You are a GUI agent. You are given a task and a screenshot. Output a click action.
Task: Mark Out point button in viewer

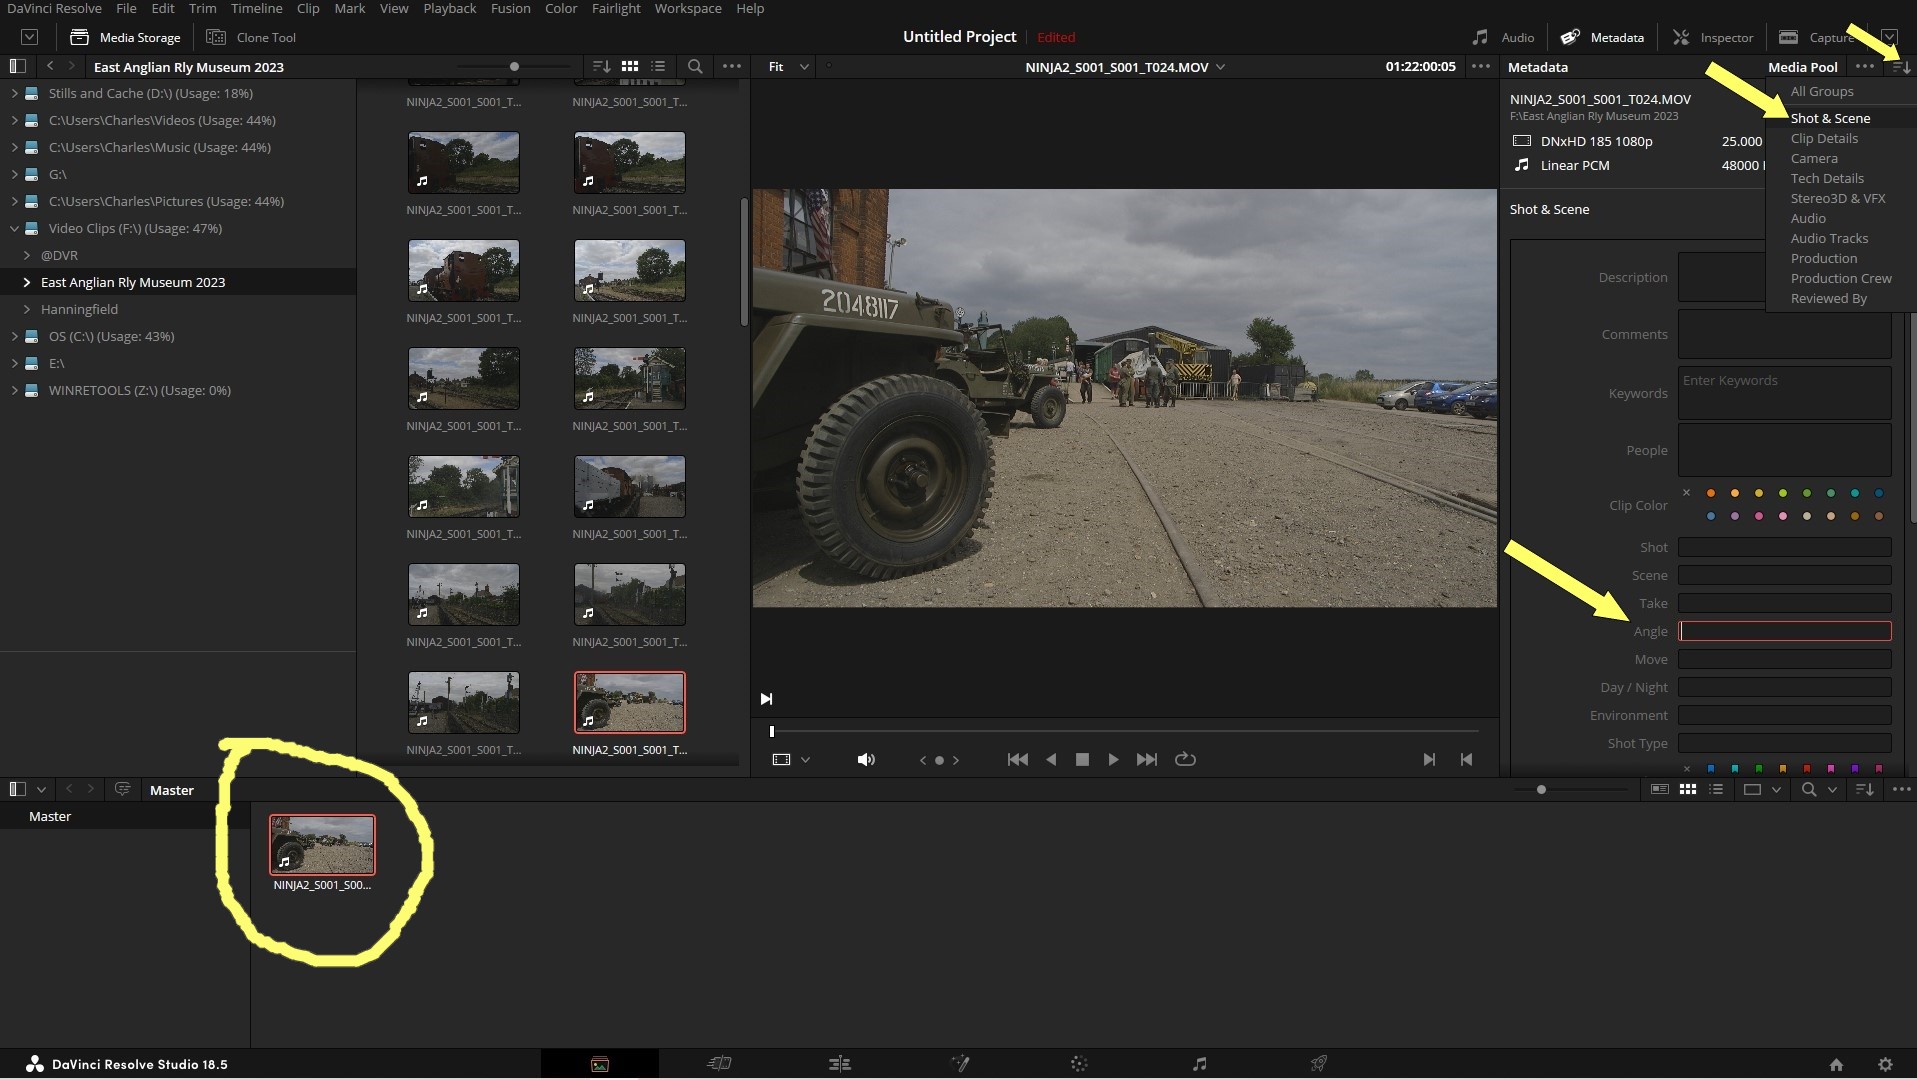1466,760
